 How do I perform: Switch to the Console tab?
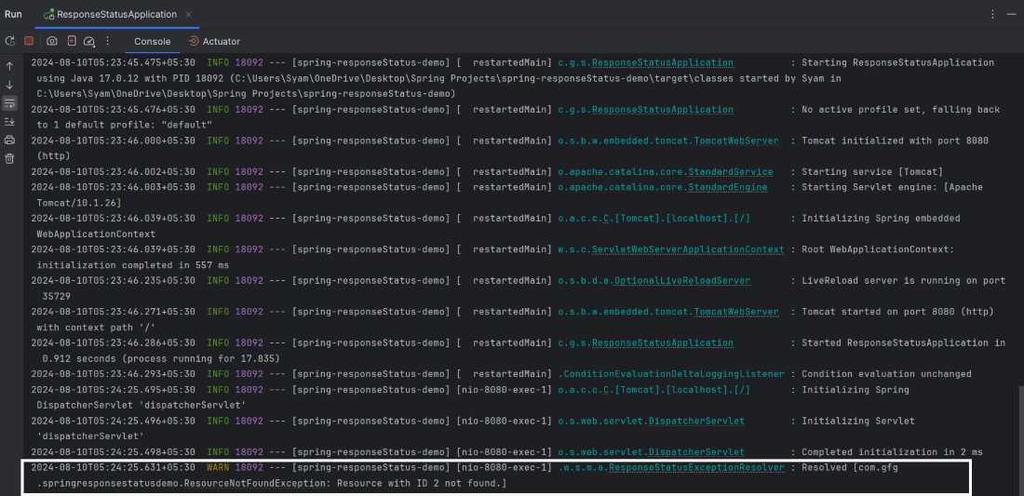[152, 41]
